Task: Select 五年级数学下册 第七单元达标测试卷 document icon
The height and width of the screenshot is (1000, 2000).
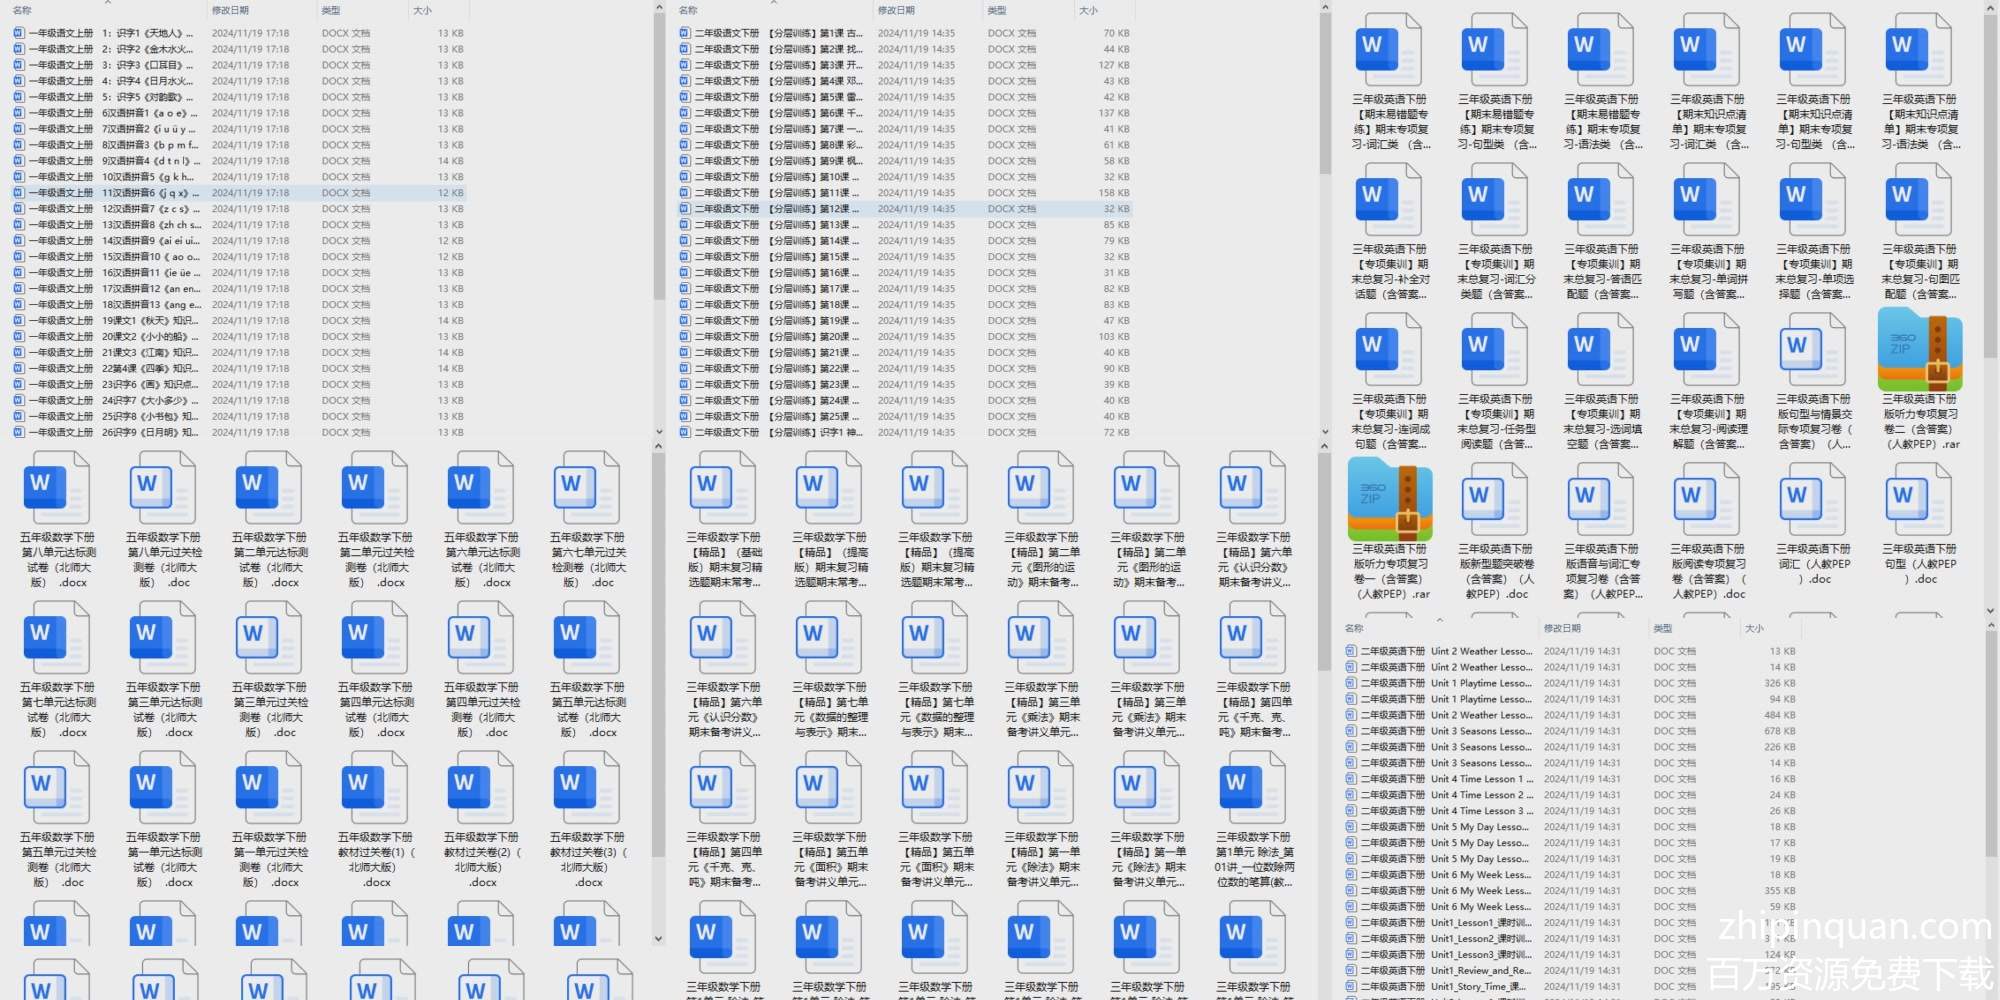Action: pyautogui.click(x=57, y=638)
